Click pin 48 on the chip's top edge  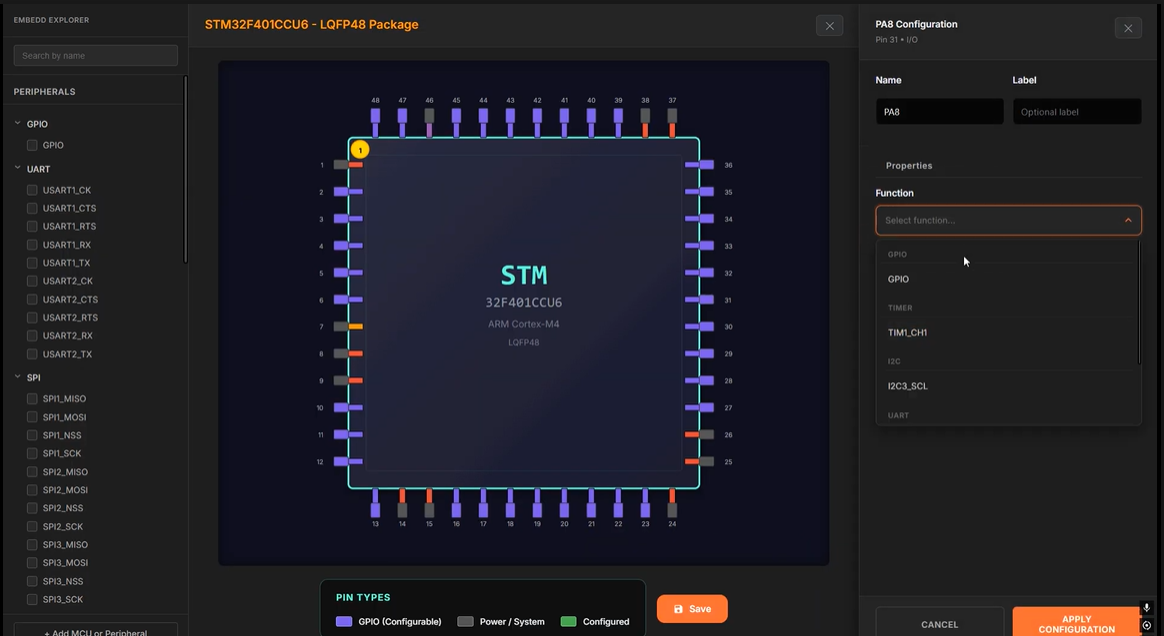coord(375,122)
